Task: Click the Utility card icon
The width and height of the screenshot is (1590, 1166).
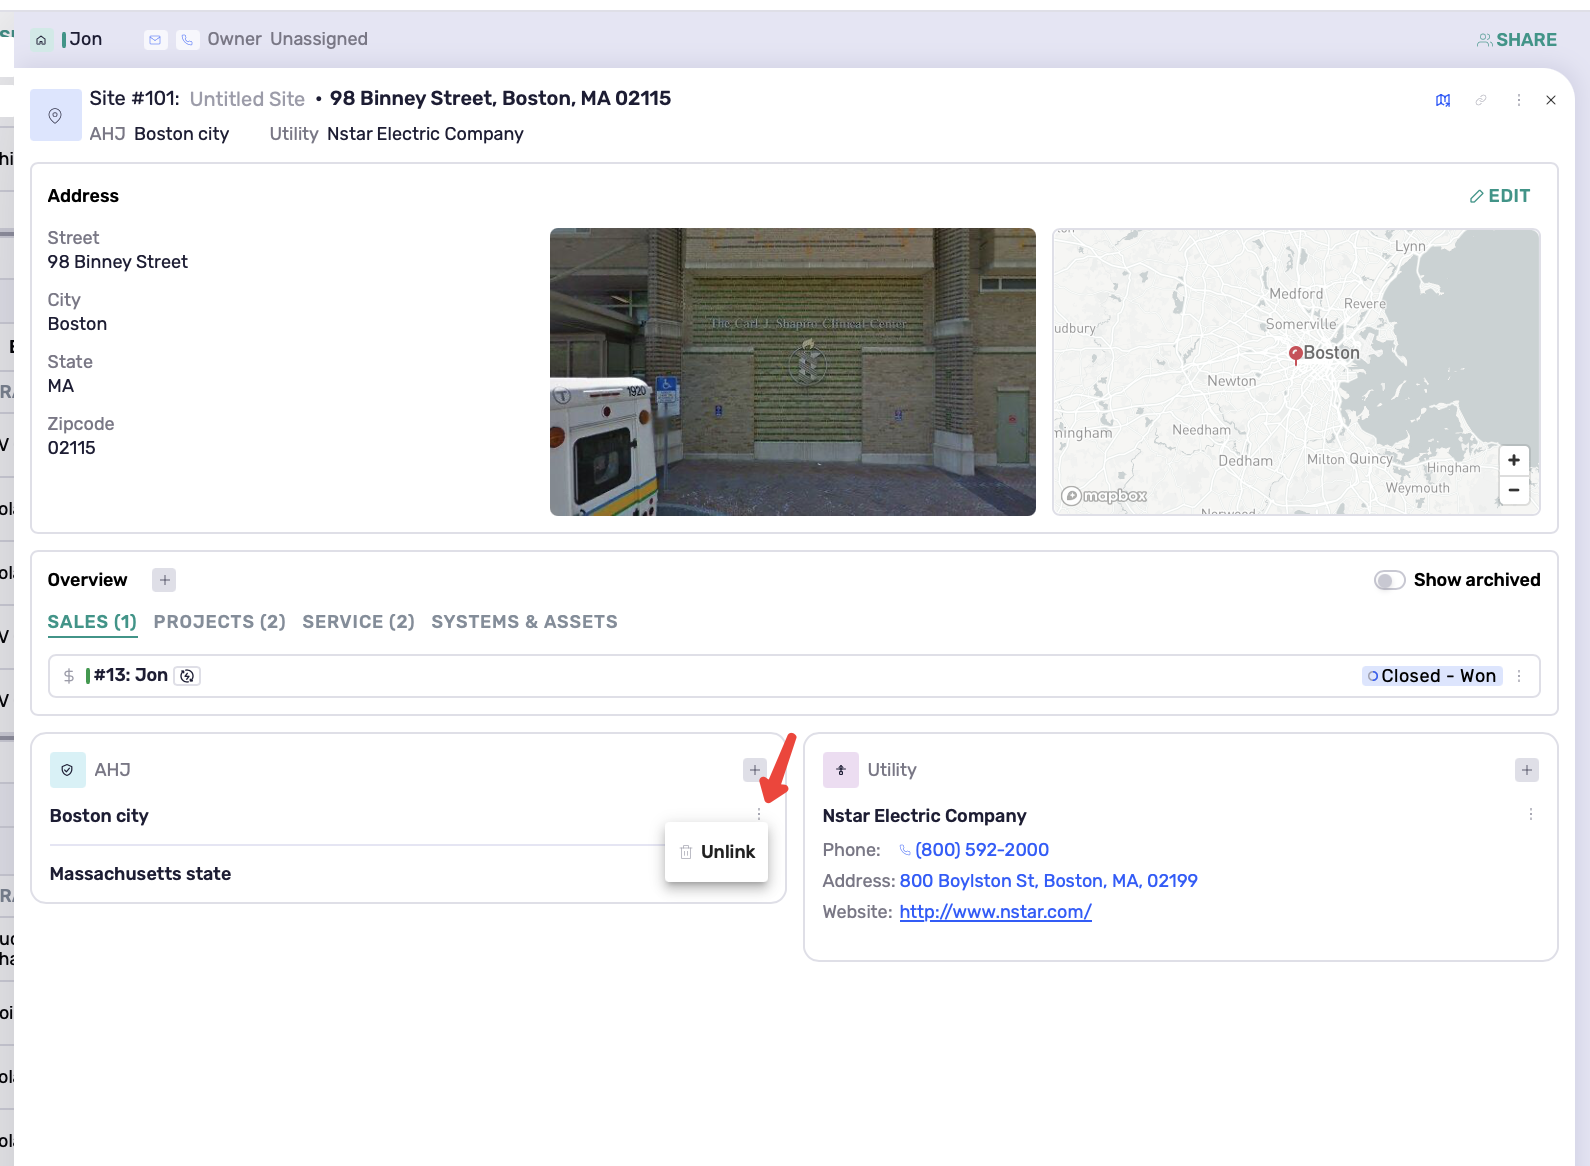Action: click(x=840, y=770)
